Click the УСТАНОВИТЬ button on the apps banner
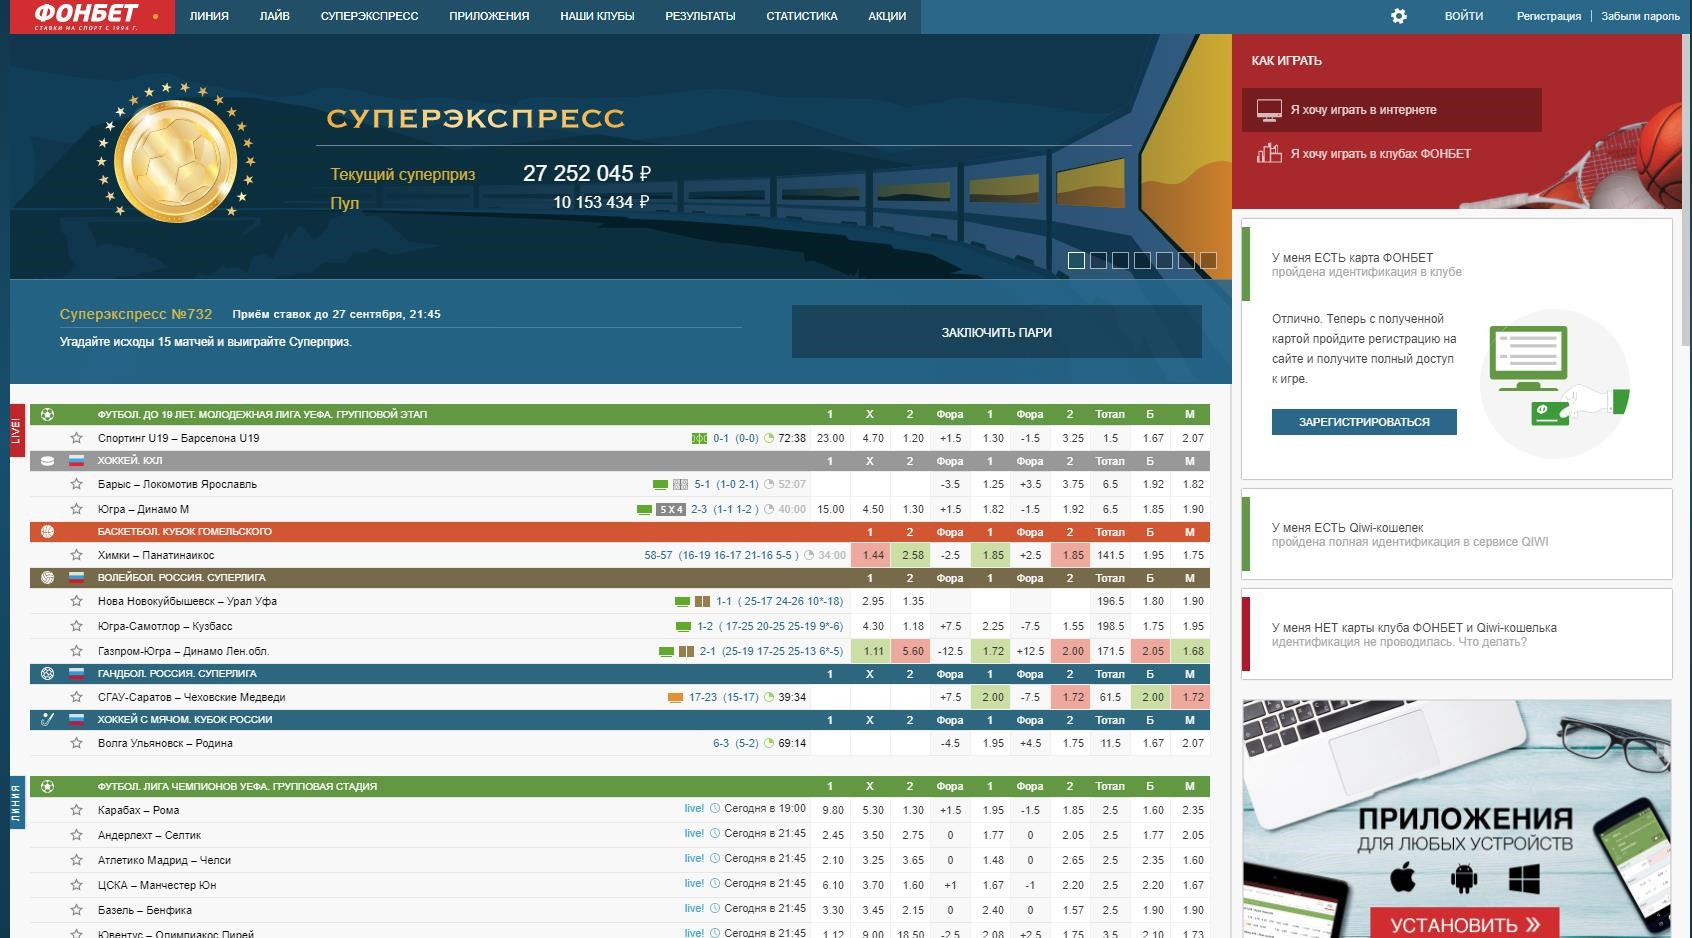Image resolution: width=1692 pixels, height=938 pixels. coord(1466,923)
